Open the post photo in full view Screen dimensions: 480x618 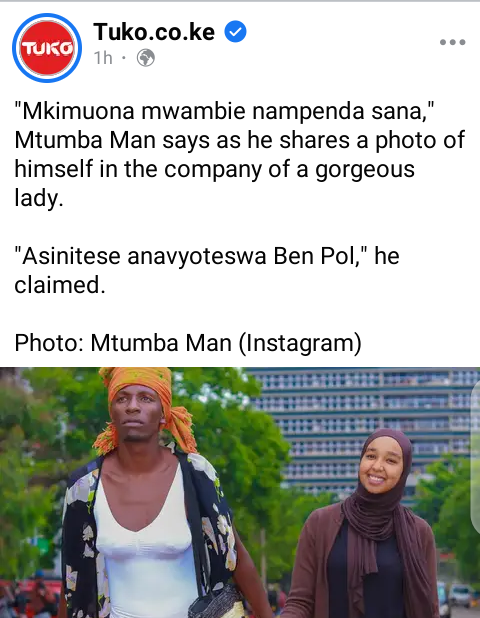pyautogui.click(x=240, y=492)
